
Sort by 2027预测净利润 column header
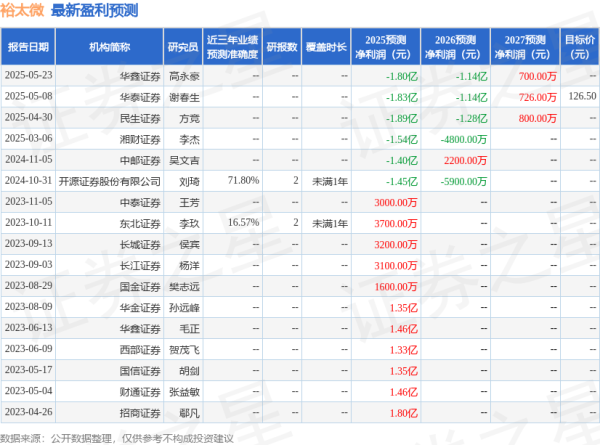coord(527,46)
